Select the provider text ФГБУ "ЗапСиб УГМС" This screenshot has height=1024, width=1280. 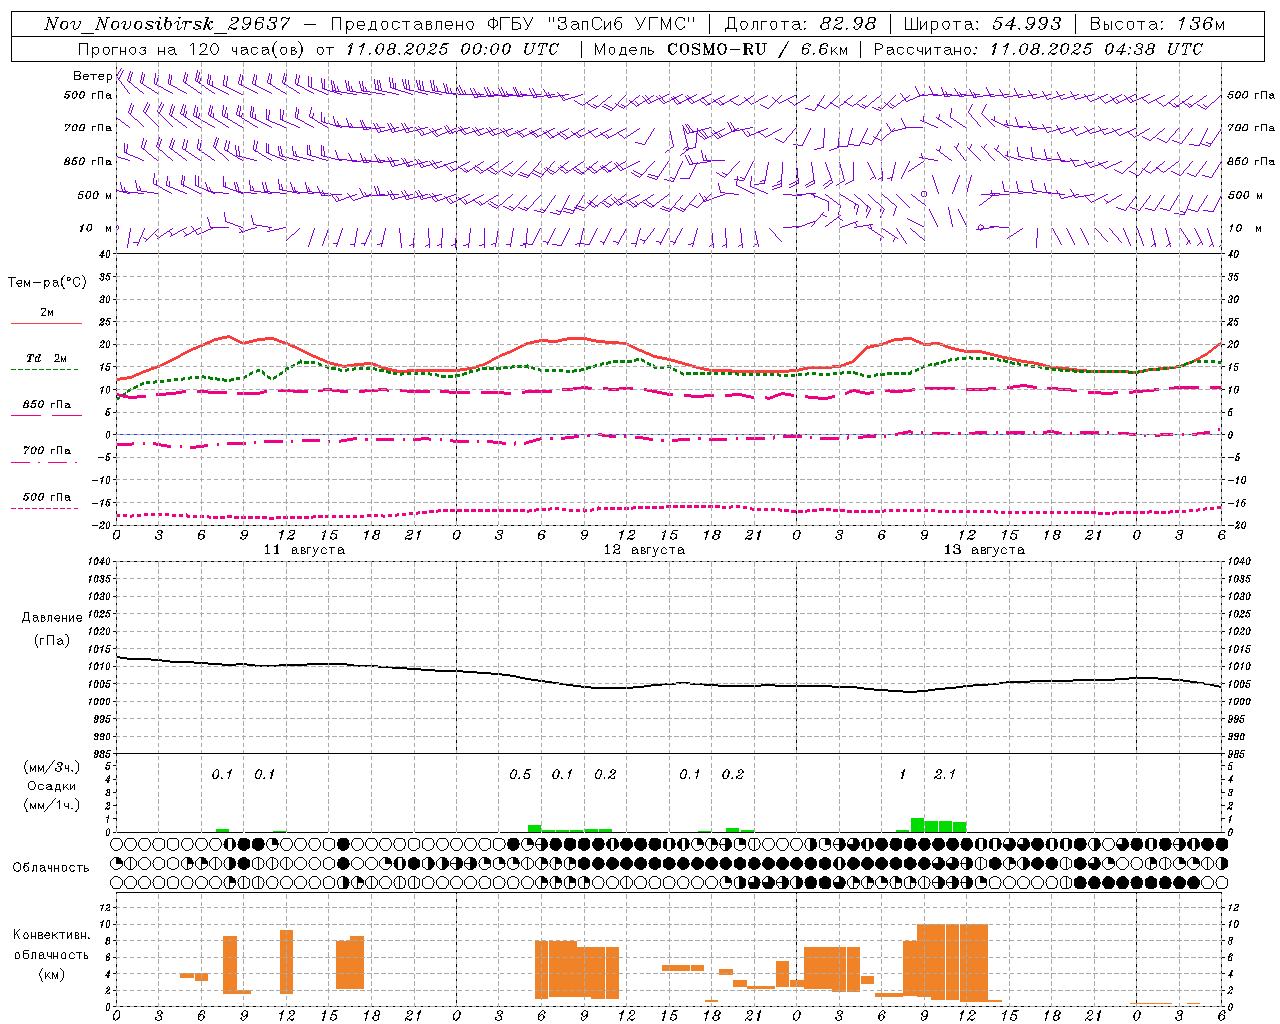pyautogui.click(x=591, y=24)
